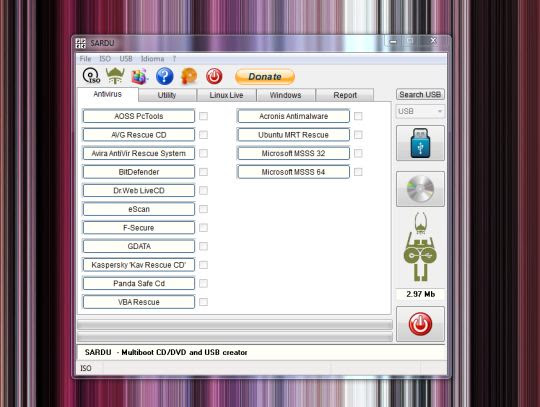Switch to the Antivirus tab
This screenshot has width=540, height=407.
[x=107, y=94]
